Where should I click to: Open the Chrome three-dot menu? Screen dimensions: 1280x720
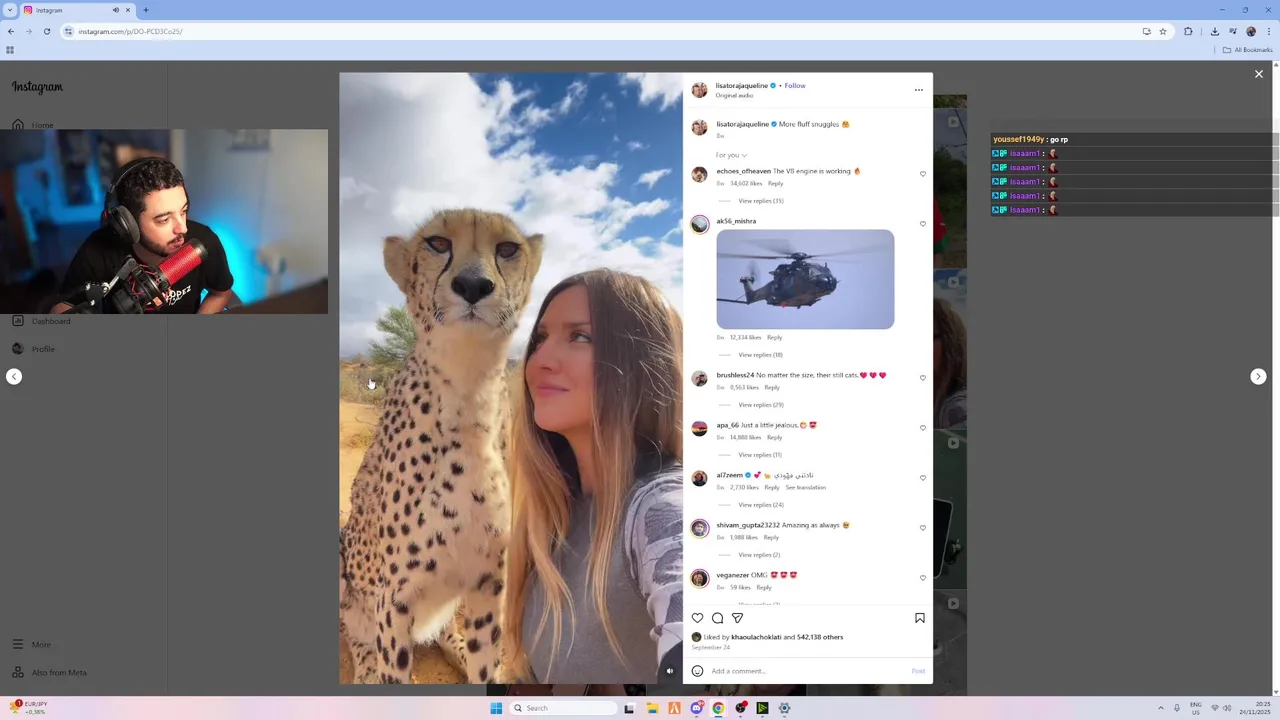click(x=1268, y=31)
